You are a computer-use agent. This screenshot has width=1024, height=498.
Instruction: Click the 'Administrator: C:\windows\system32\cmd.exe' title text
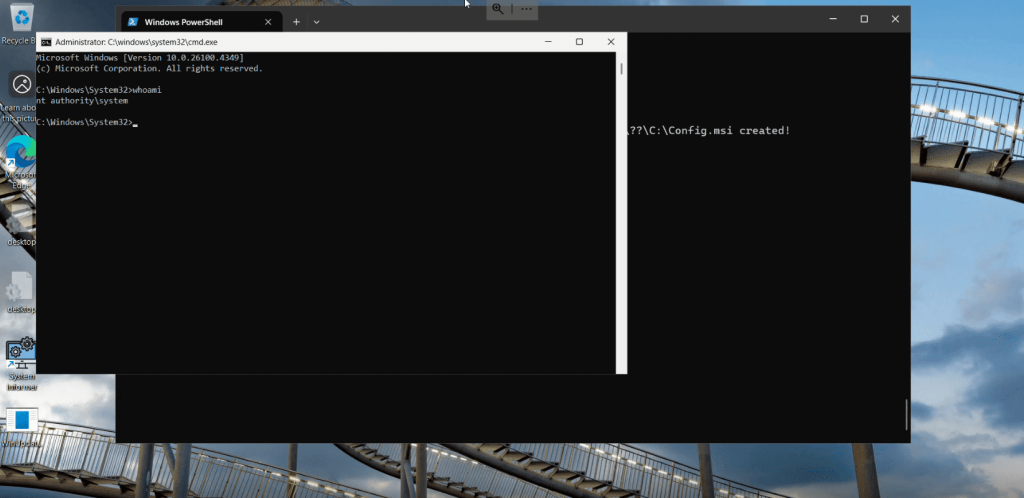136,42
